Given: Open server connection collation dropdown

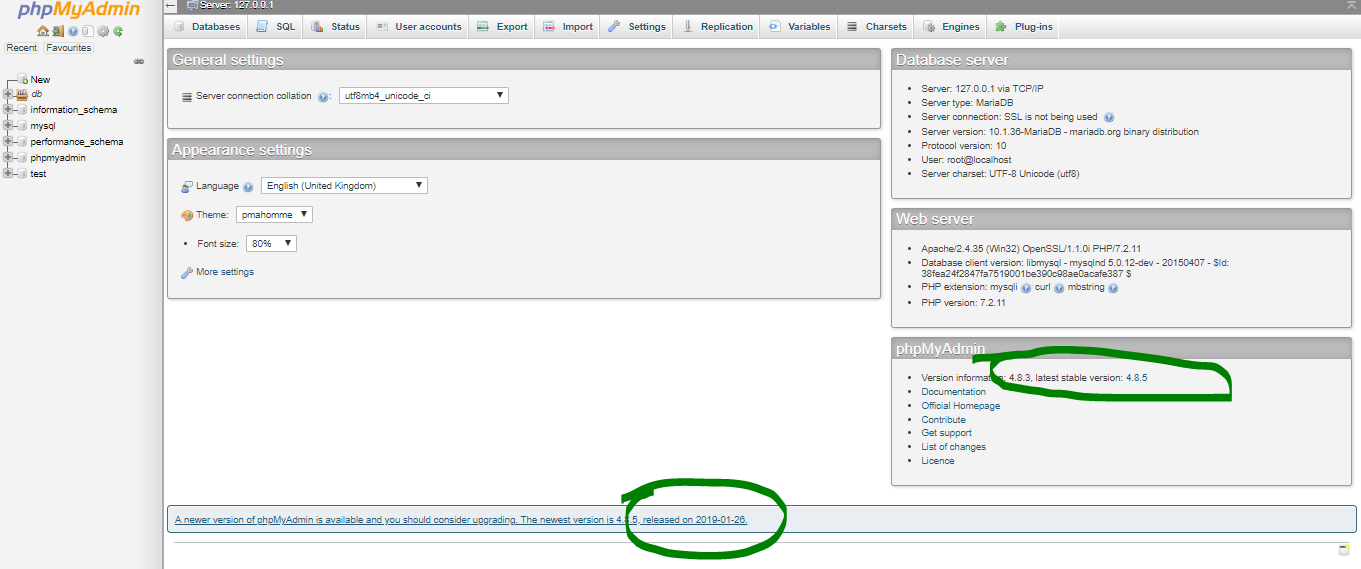Looking at the screenshot, I should 423,96.
